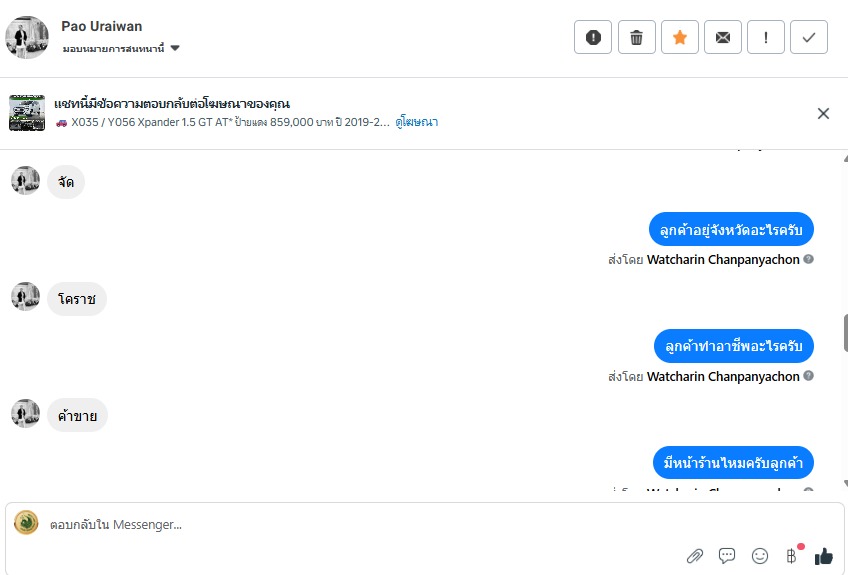Send a thumbs-up like
The width and height of the screenshot is (848, 575).
click(x=823, y=556)
